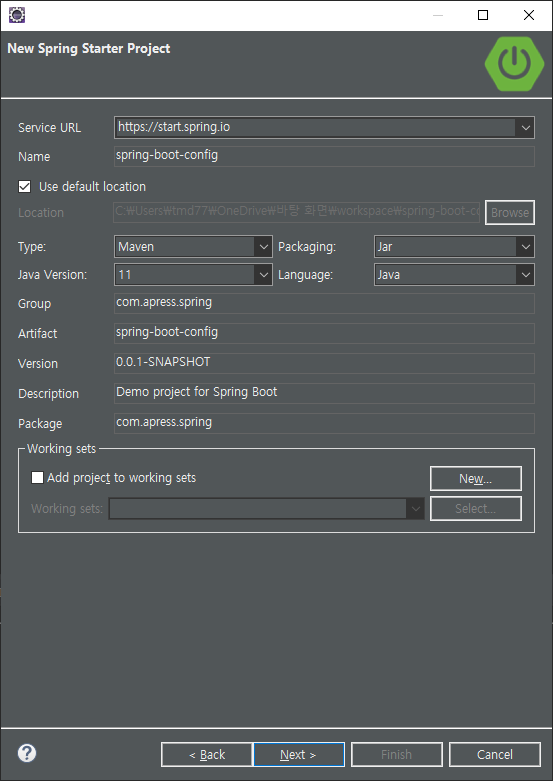
Task: Click the Browse button for location
Action: point(510,213)
